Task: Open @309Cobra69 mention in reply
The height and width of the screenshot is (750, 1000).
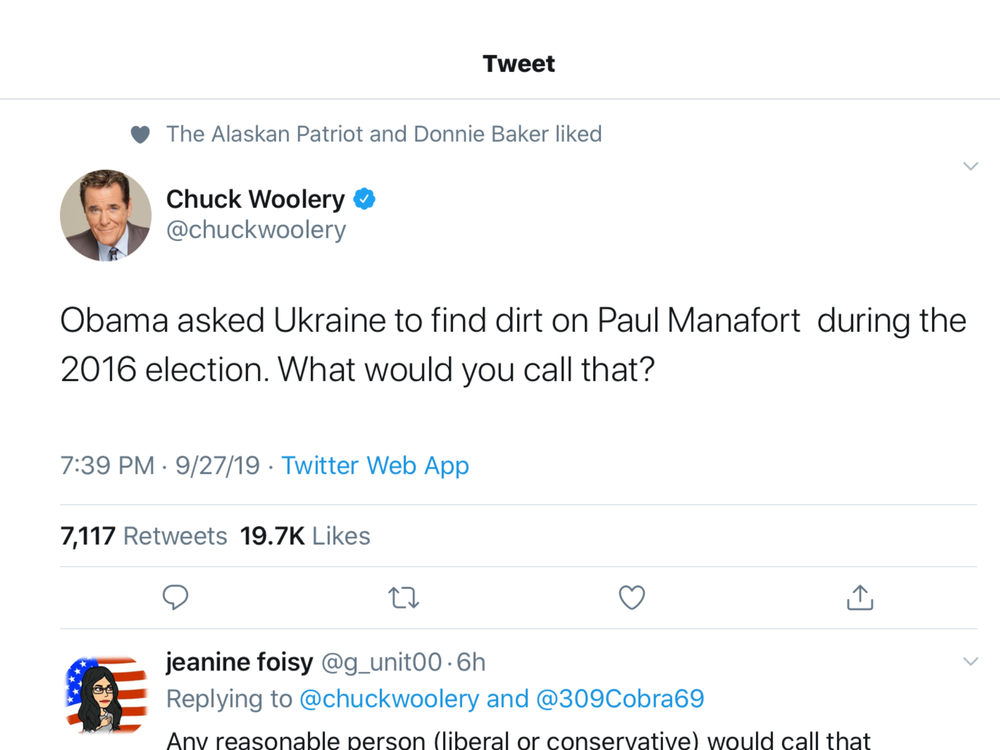Action: coord(620,699)
